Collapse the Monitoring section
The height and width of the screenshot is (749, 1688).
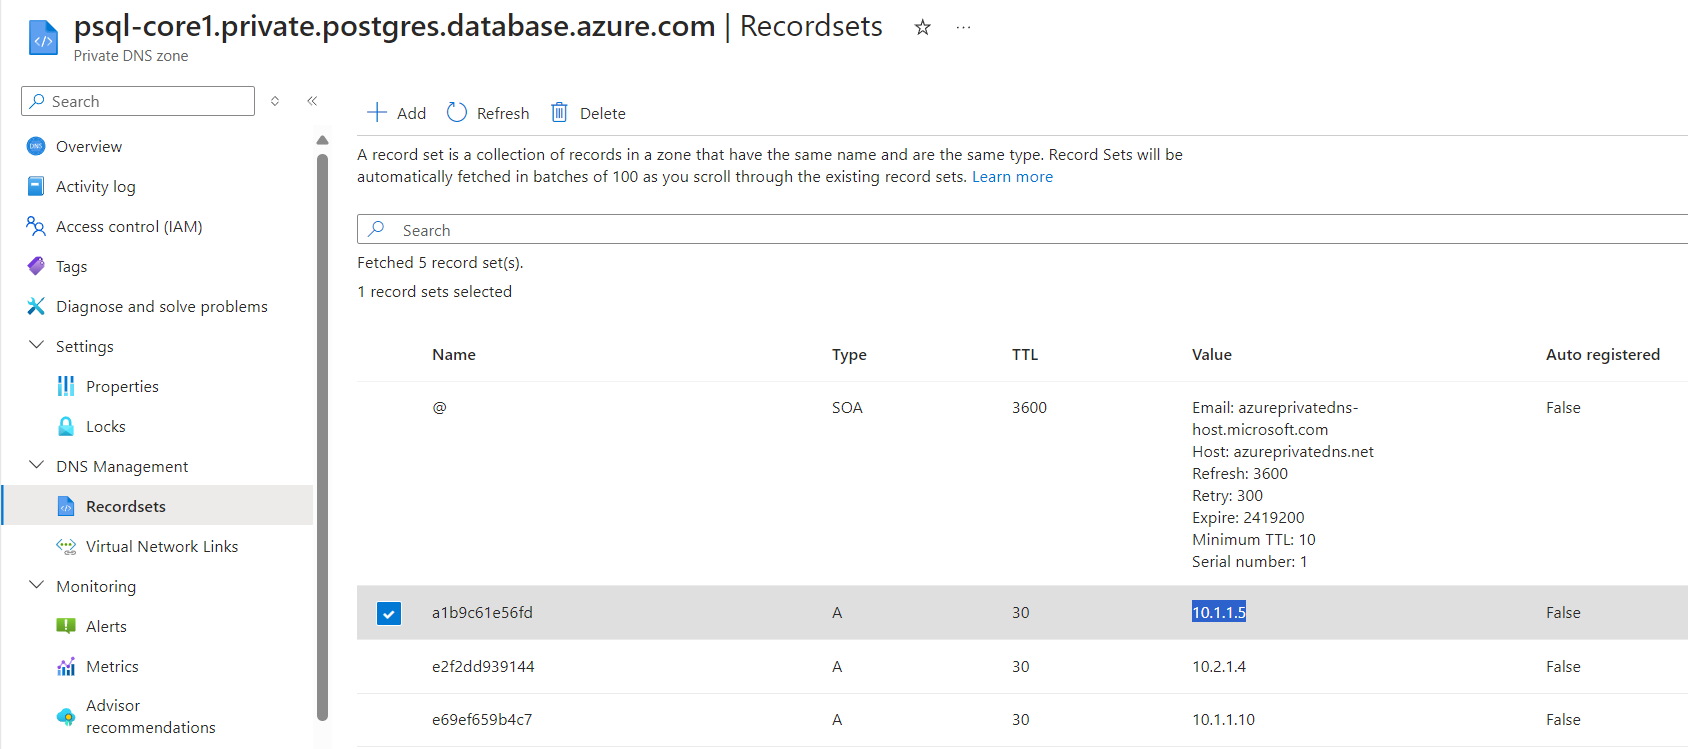point(37,585)
